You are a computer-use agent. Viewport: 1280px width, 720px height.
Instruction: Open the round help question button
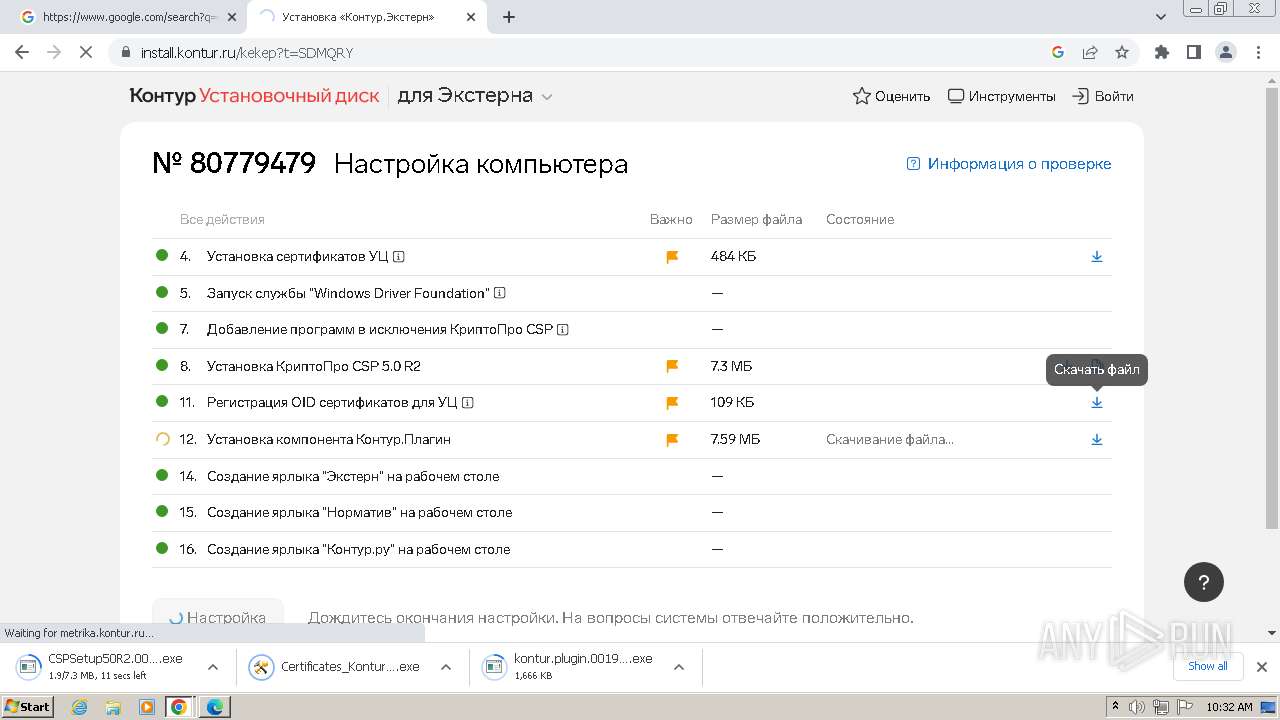point(1204,582)
